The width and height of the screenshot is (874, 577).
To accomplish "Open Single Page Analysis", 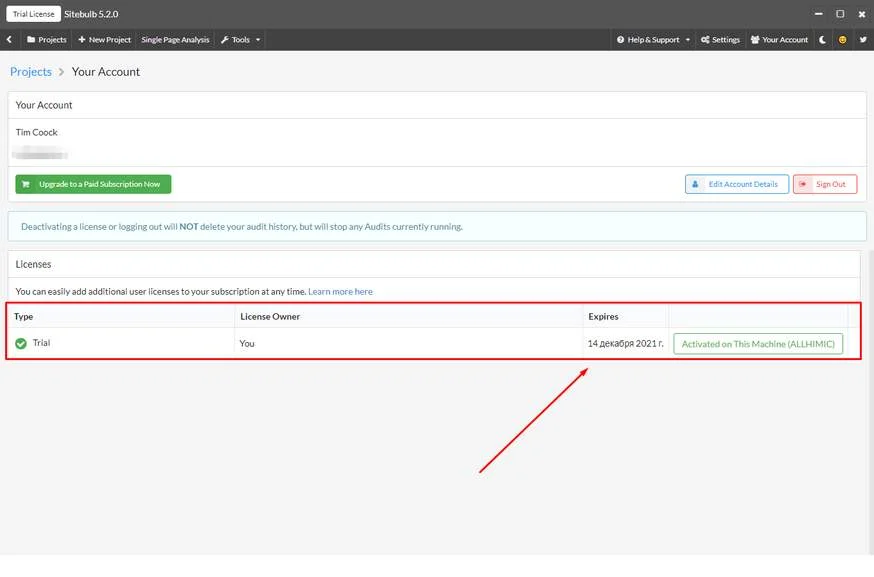I will pos(175,40).
